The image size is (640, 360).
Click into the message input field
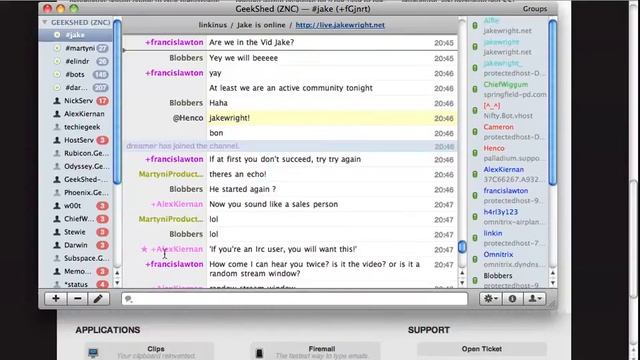tap(294, 299)
